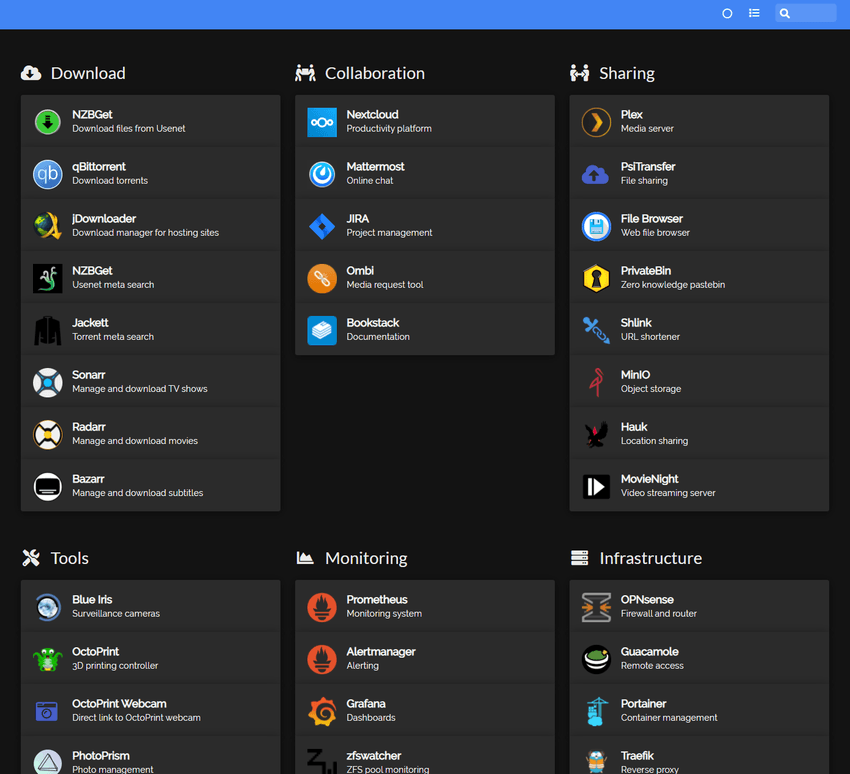Click 'Download manager for hosting sites' text

pyautogui.click(x=145, y=233)
